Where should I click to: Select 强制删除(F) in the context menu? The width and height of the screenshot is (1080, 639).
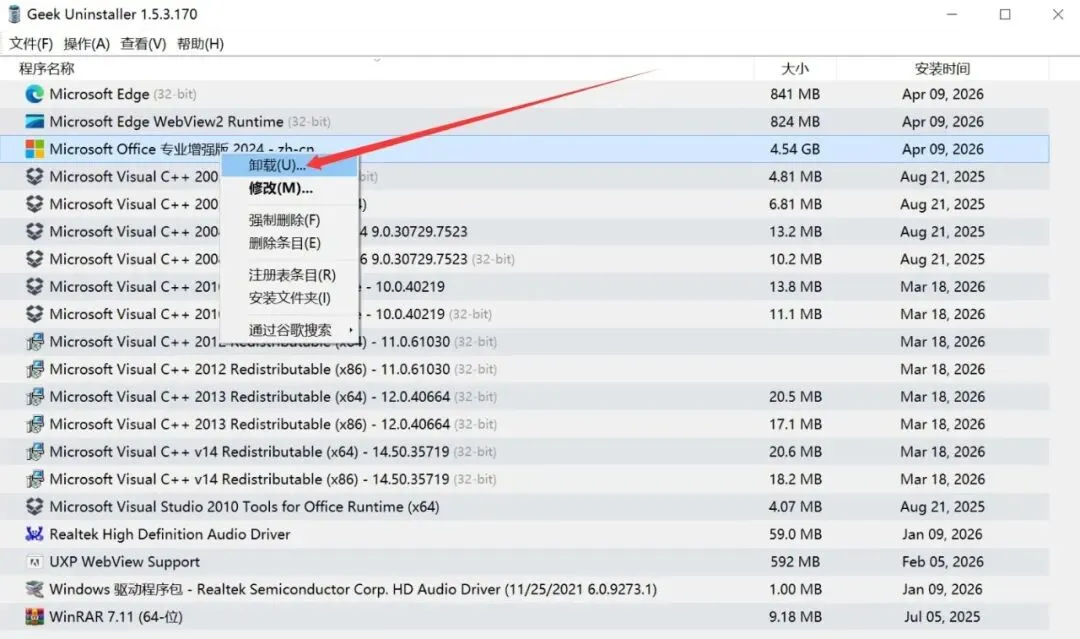[289, 220]
